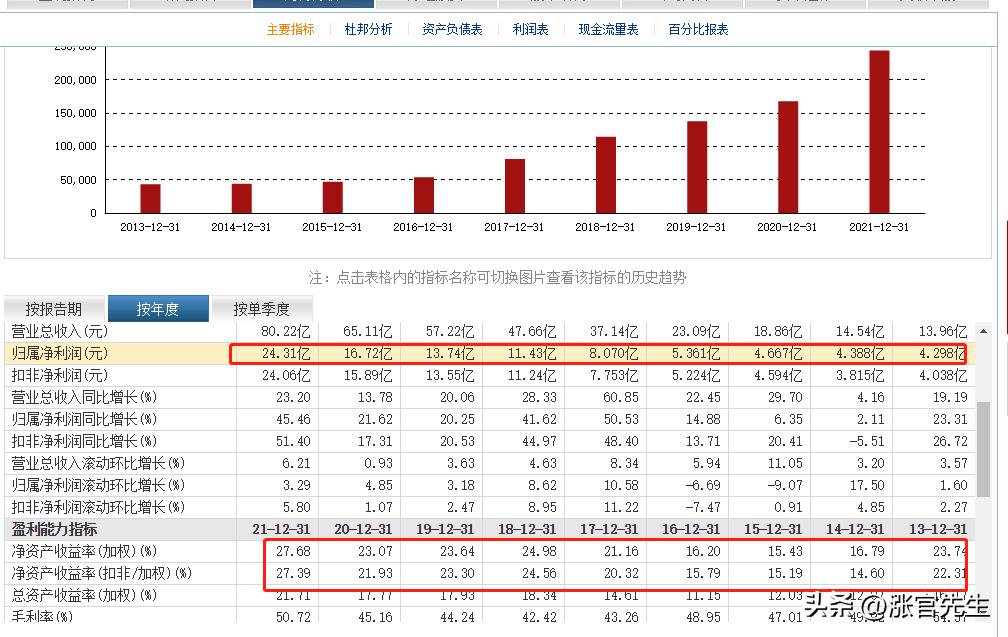Open the 现金流量表 tab

click(x=608, y=30)
